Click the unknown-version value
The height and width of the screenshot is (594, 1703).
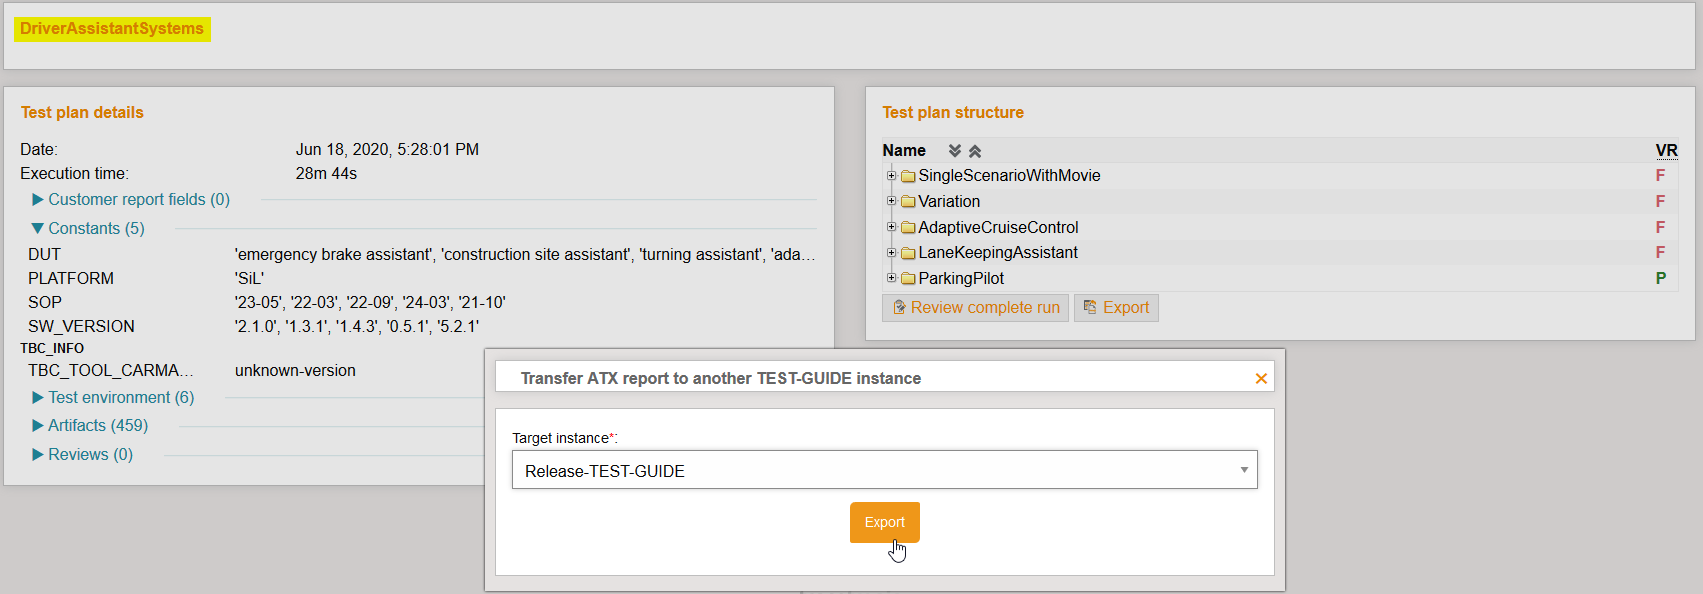(295, 370)
